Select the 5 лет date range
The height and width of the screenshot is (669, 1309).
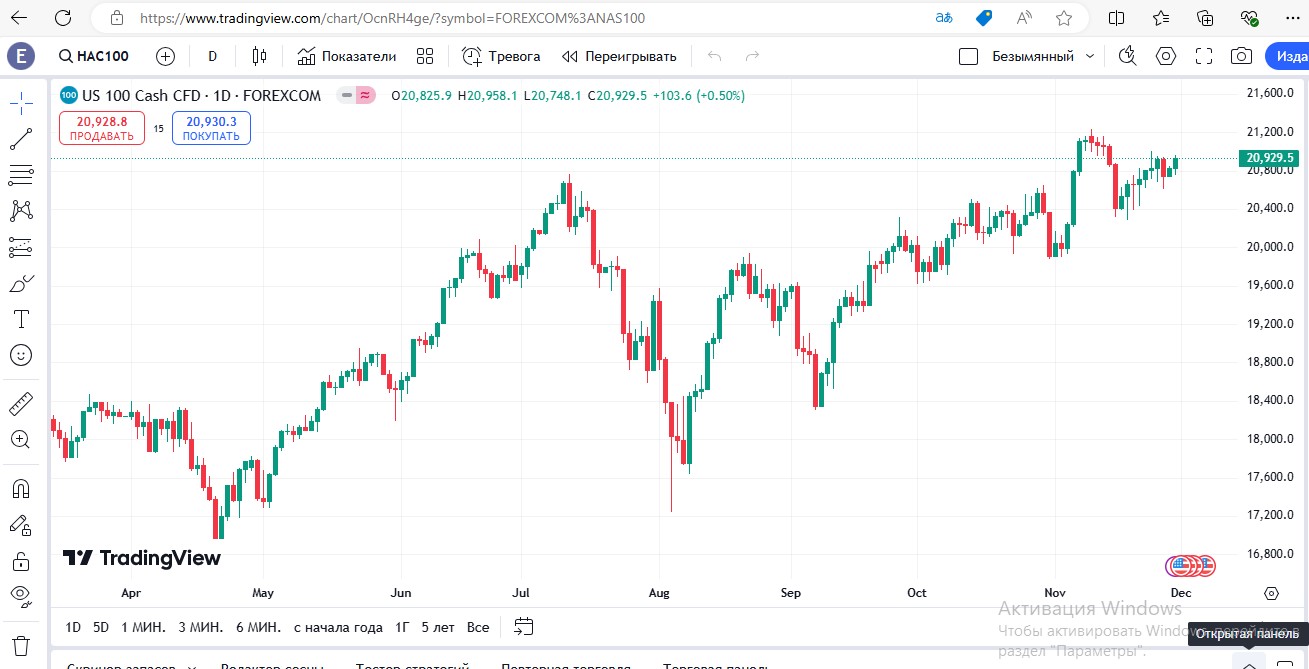(438, 627)
